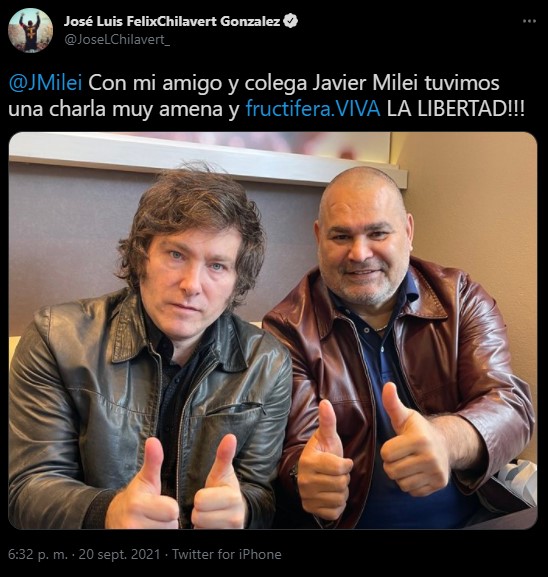Image resolution: width=548 pixels, height=577 pixels.
Task: Click the white framed picture on the wall
Action: 206,156
